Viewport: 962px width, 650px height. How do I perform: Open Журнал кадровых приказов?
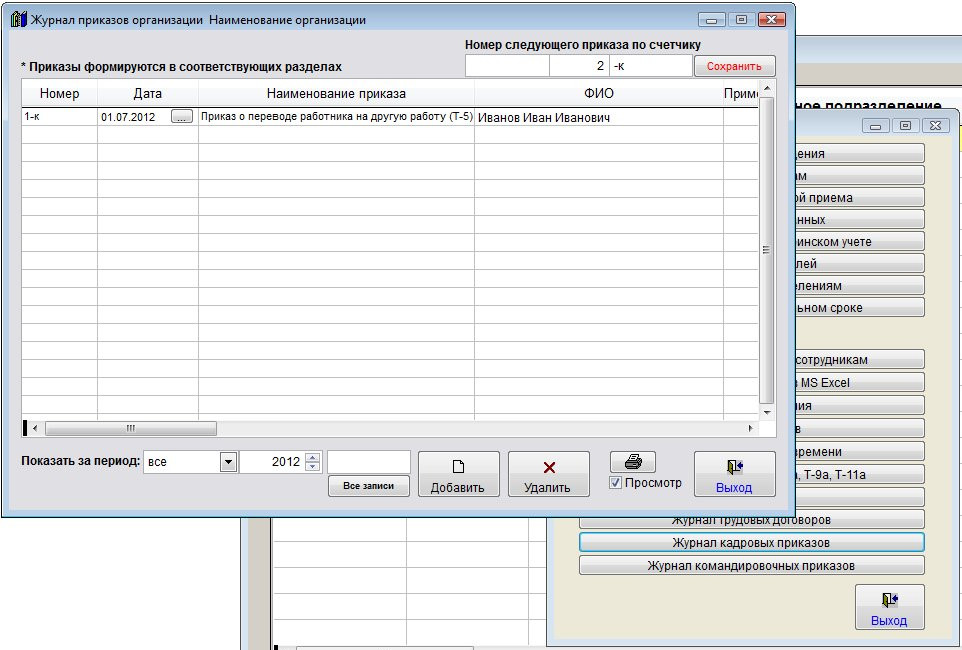click(x=751, y=542)
